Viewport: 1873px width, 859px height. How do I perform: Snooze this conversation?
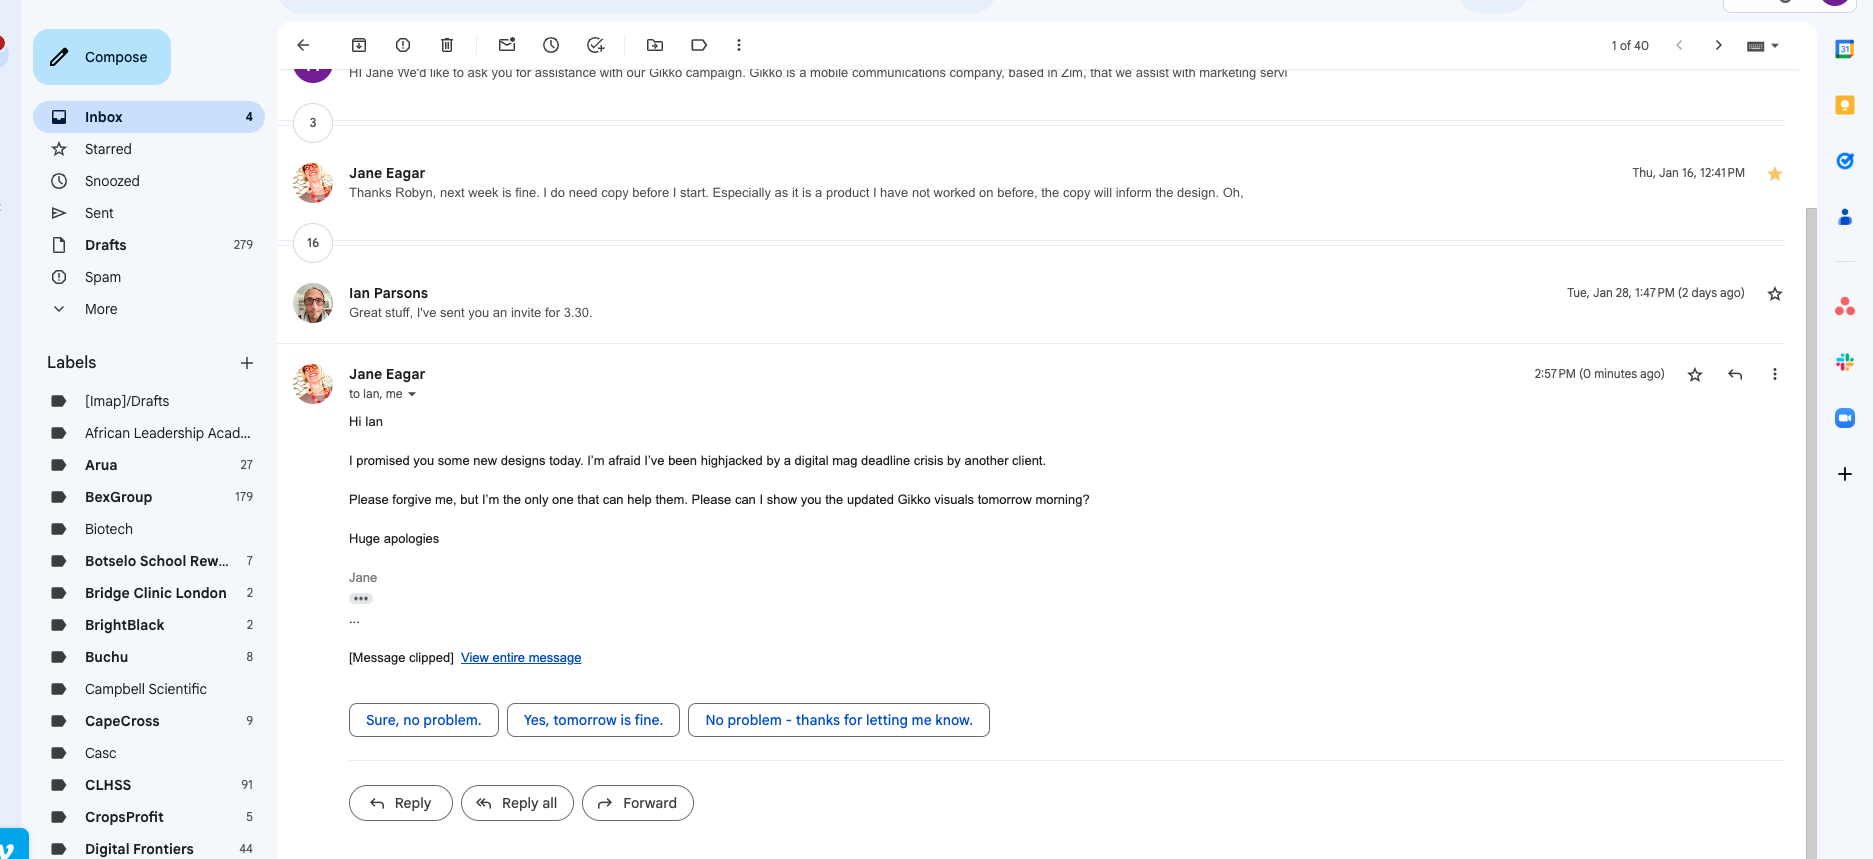pos(551,45)
